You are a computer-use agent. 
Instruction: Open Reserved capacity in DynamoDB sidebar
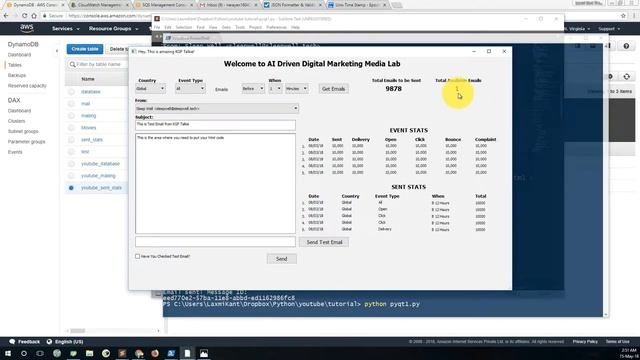pyautogui.click(x=27, y=86)
